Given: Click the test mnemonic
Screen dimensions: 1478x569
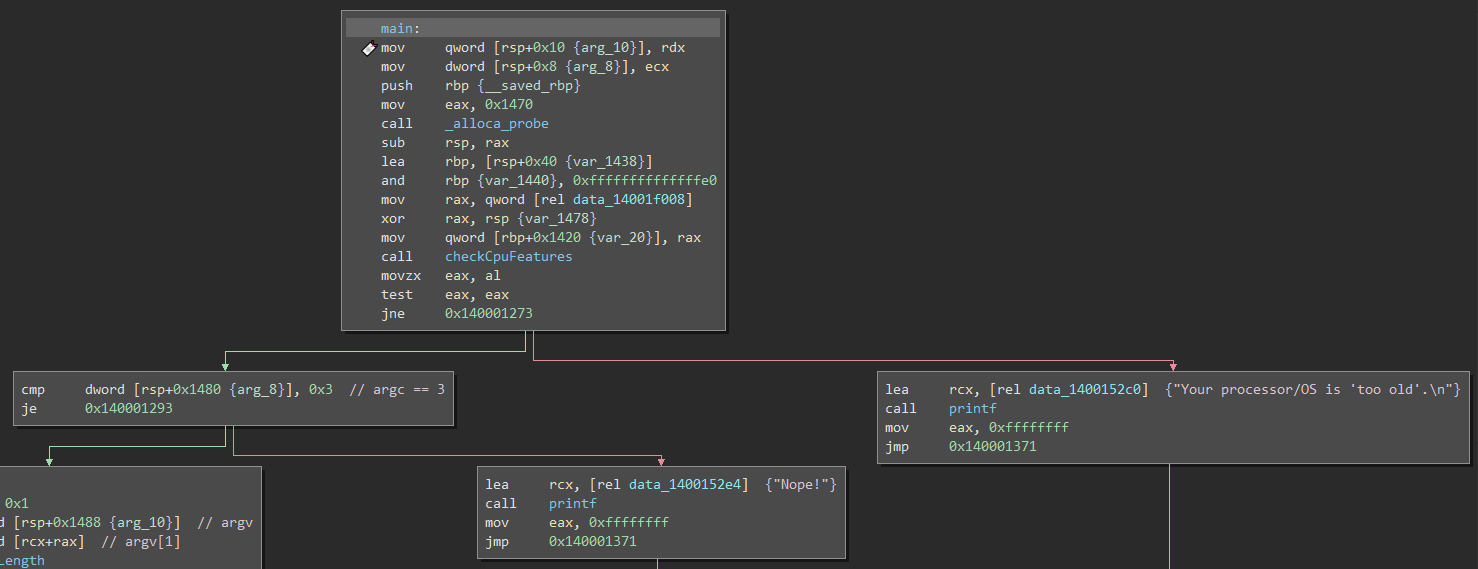Looking at the screenshot, I should coord(397,295).
